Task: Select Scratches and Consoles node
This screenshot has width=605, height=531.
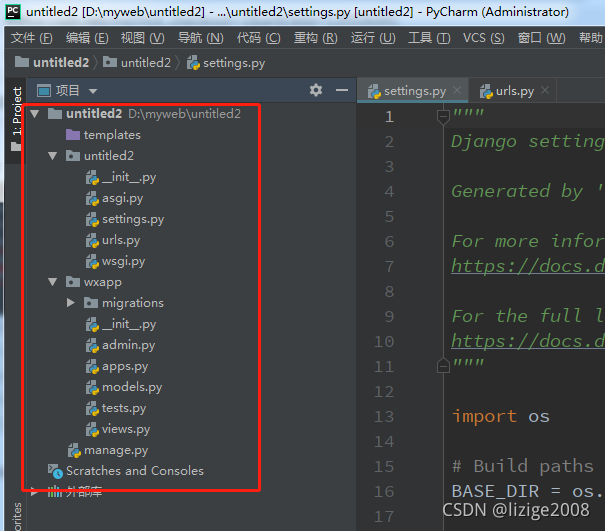Action: tap(135, 471)
